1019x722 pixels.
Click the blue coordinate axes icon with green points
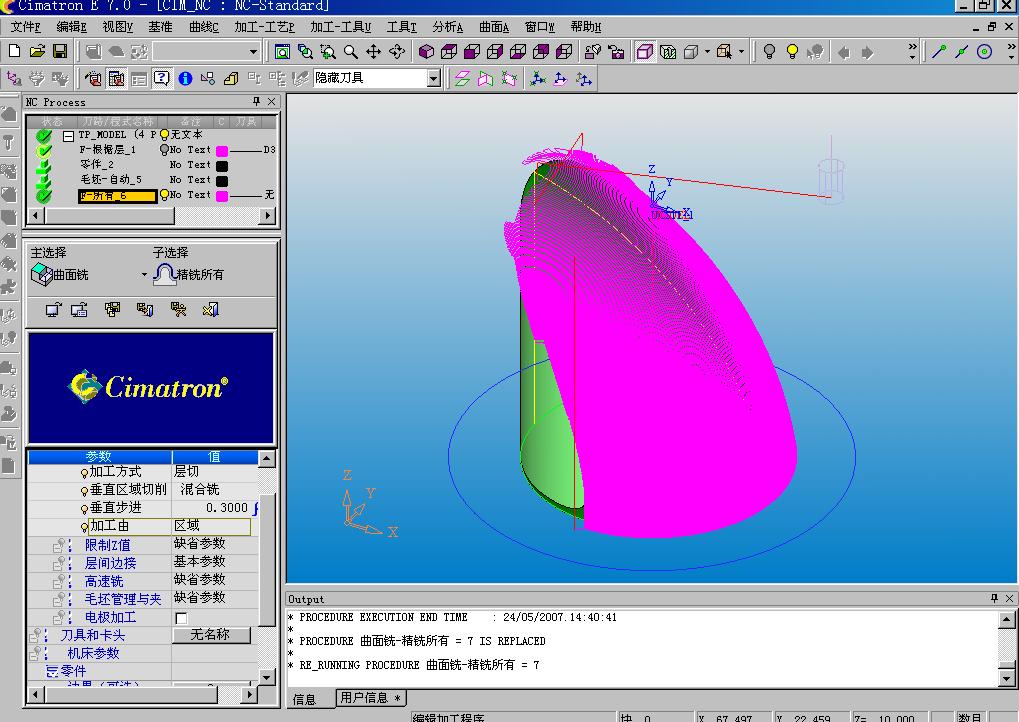pos(537,79)
